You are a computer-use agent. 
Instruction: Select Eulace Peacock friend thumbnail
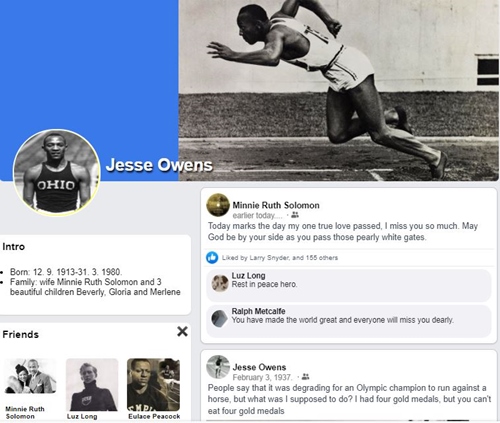[x=154, y=385]
